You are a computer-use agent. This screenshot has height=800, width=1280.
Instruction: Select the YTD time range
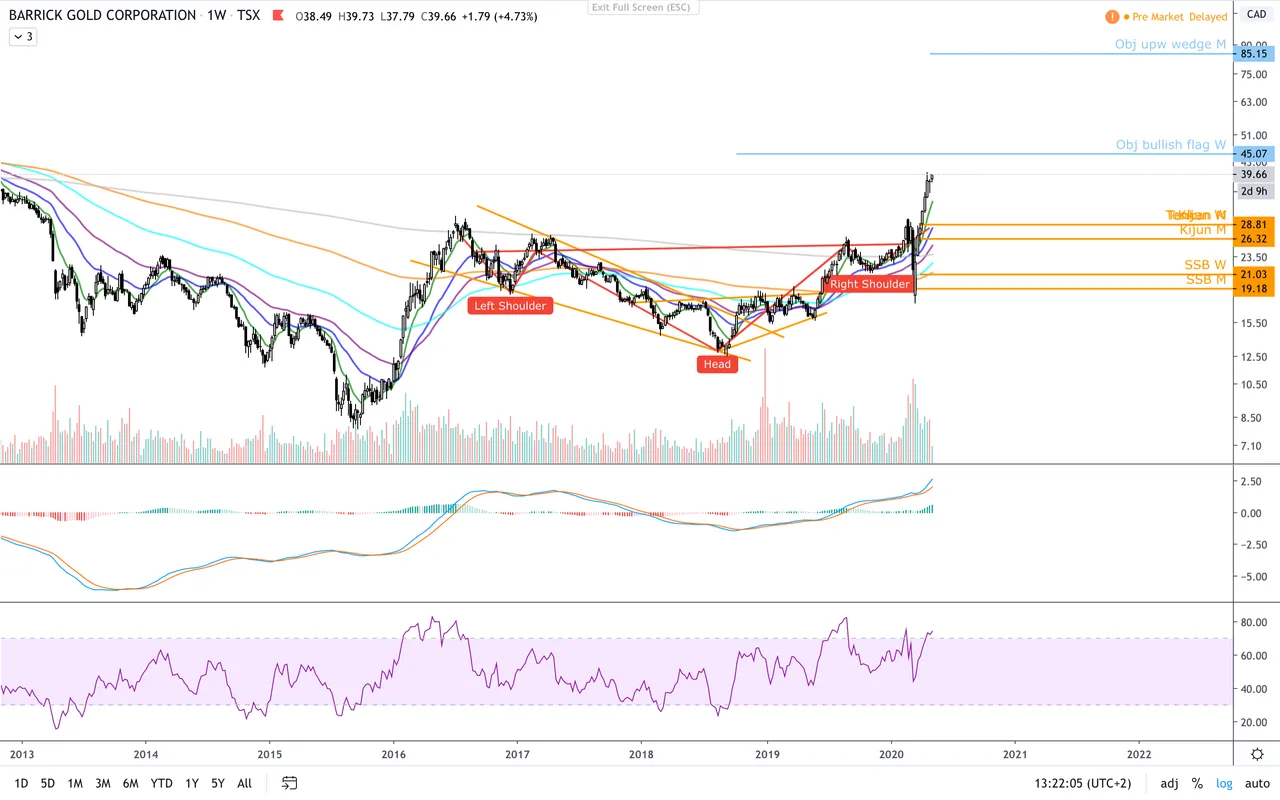[161, 783]
